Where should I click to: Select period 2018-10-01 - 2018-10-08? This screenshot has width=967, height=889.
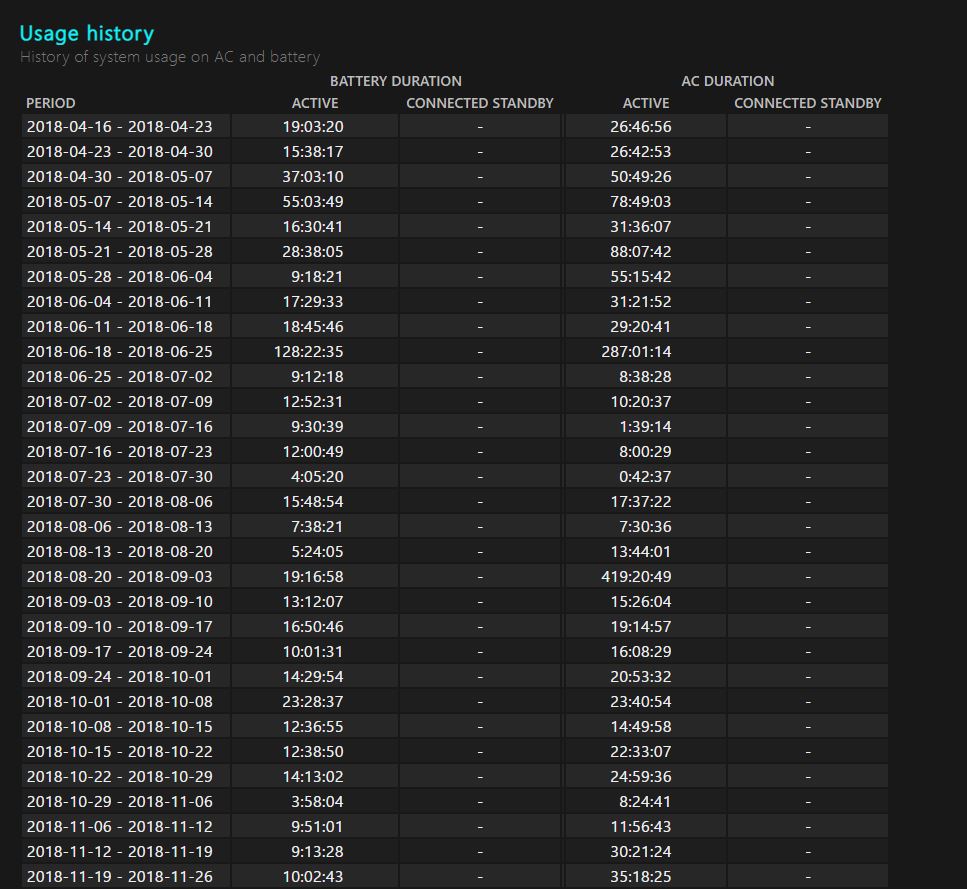coord(120,702)
